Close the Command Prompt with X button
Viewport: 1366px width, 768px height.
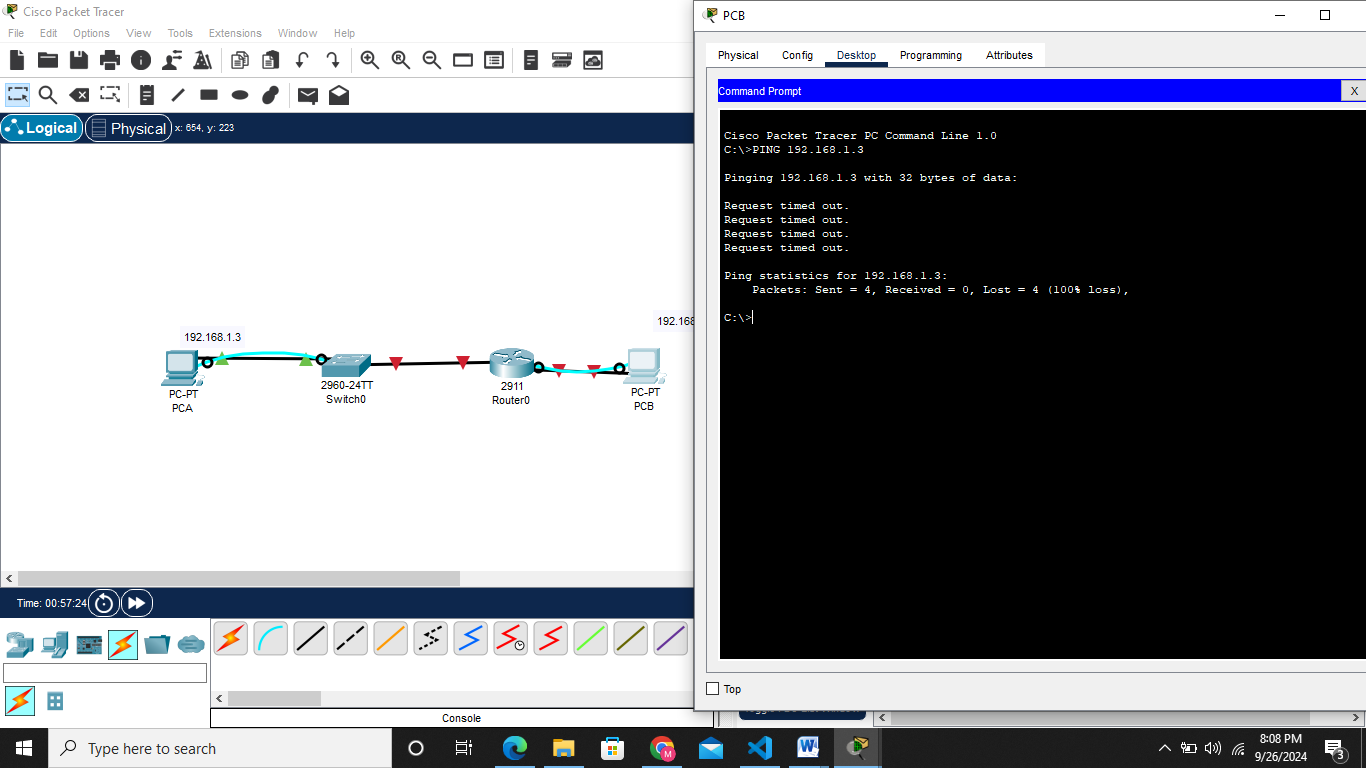pyautogui.click(x=1353, y=91)
